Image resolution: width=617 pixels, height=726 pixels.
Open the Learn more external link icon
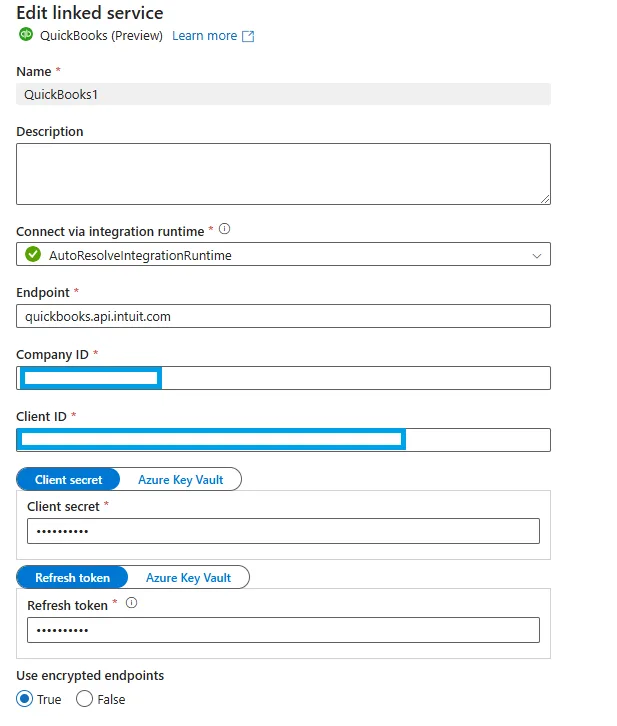(x=248, y=36)
